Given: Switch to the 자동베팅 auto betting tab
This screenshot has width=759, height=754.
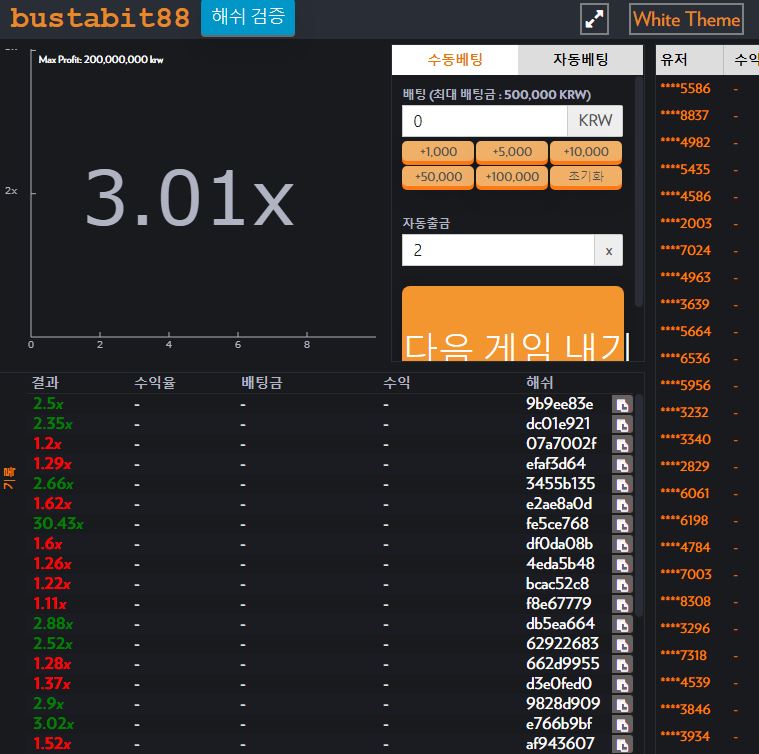Looking at the screenshot, I should 580,60.
